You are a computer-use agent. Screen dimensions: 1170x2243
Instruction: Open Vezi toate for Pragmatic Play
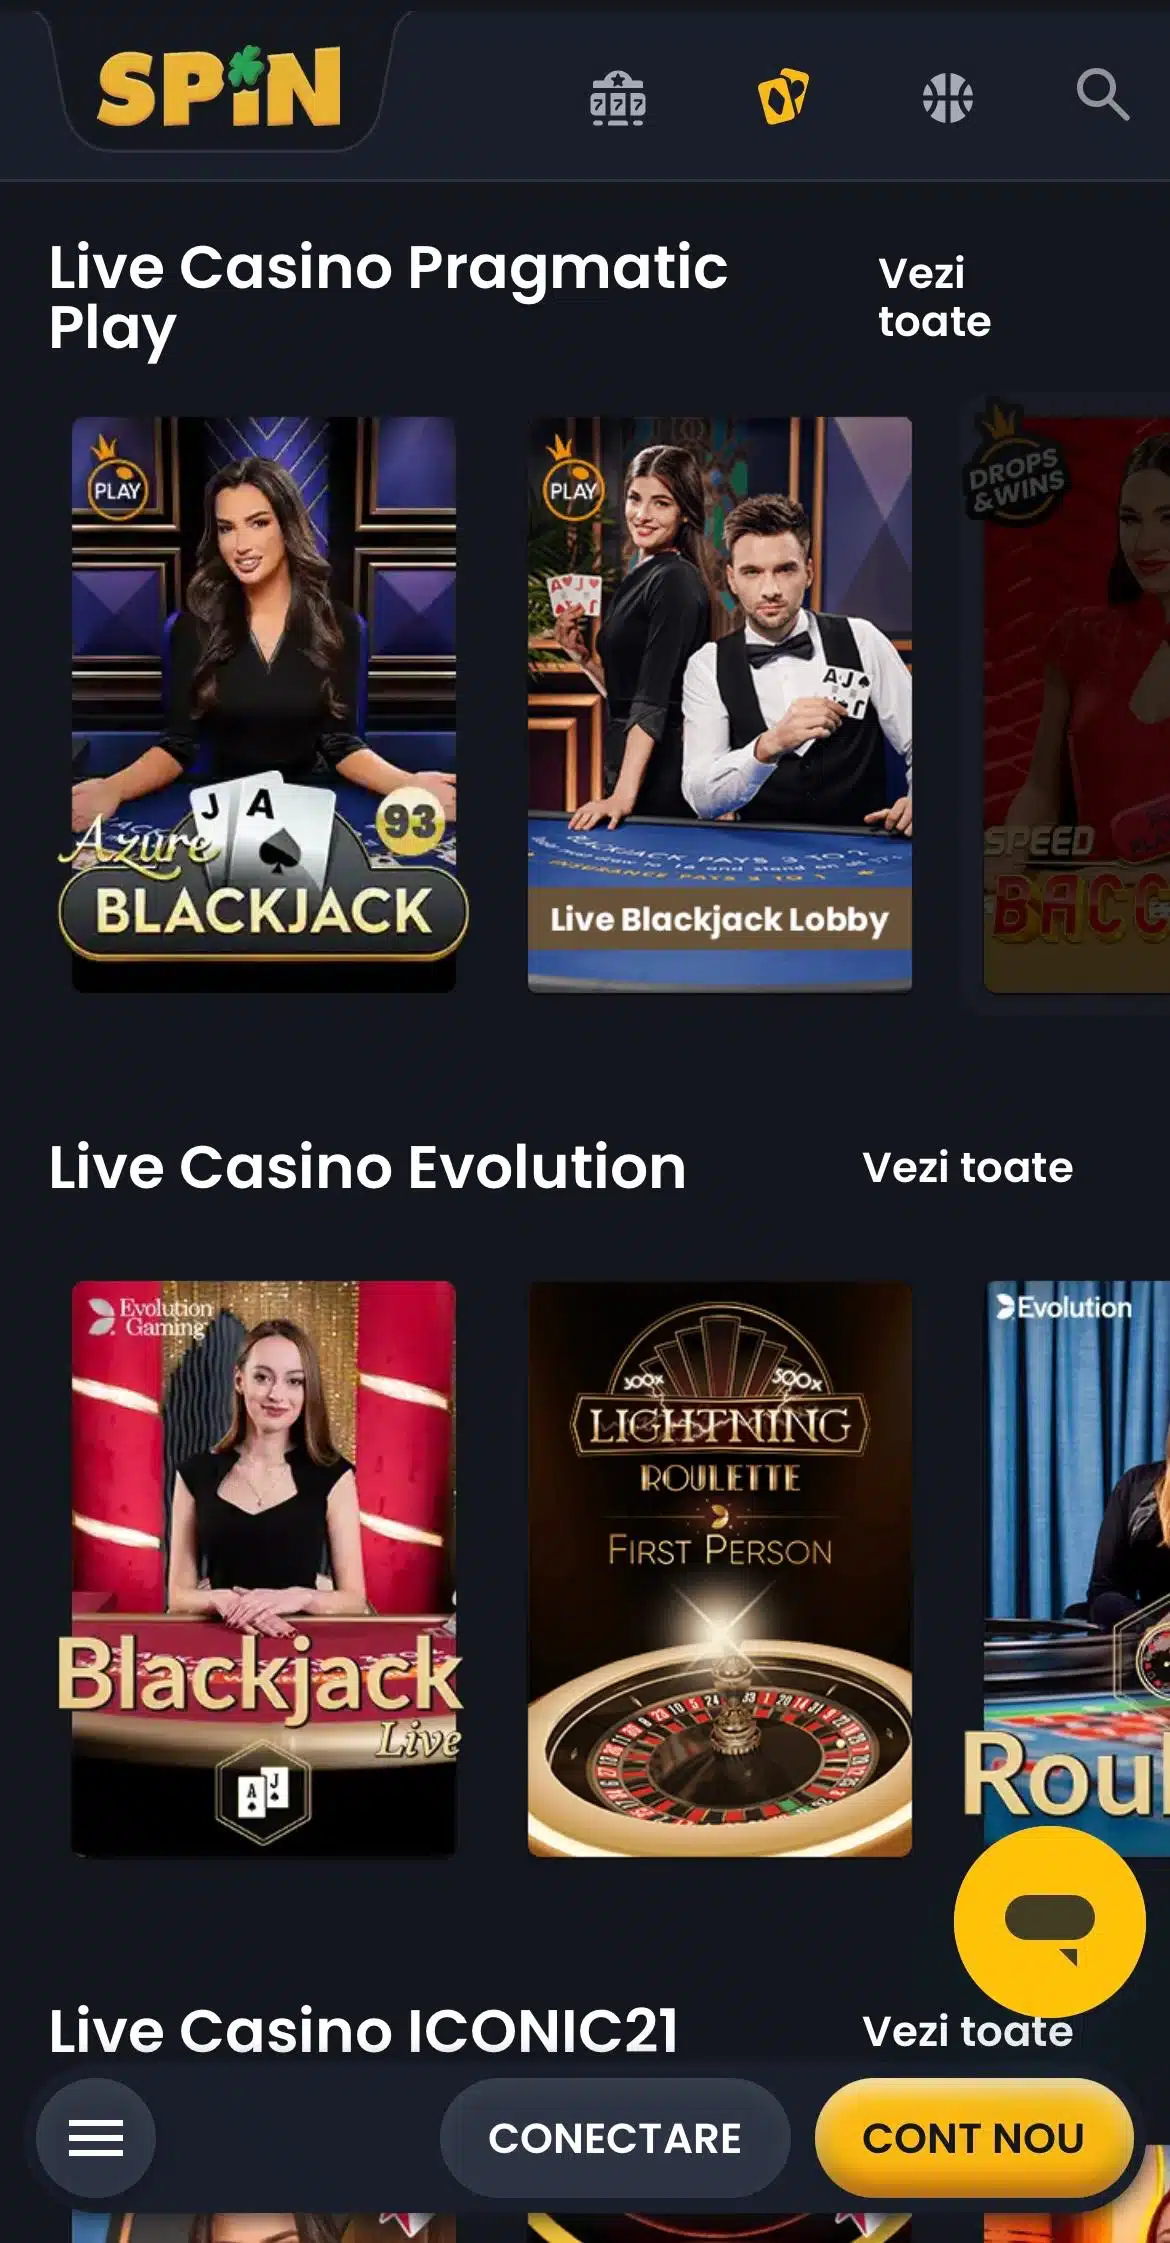pyautogui.click(x=934, y=297)
